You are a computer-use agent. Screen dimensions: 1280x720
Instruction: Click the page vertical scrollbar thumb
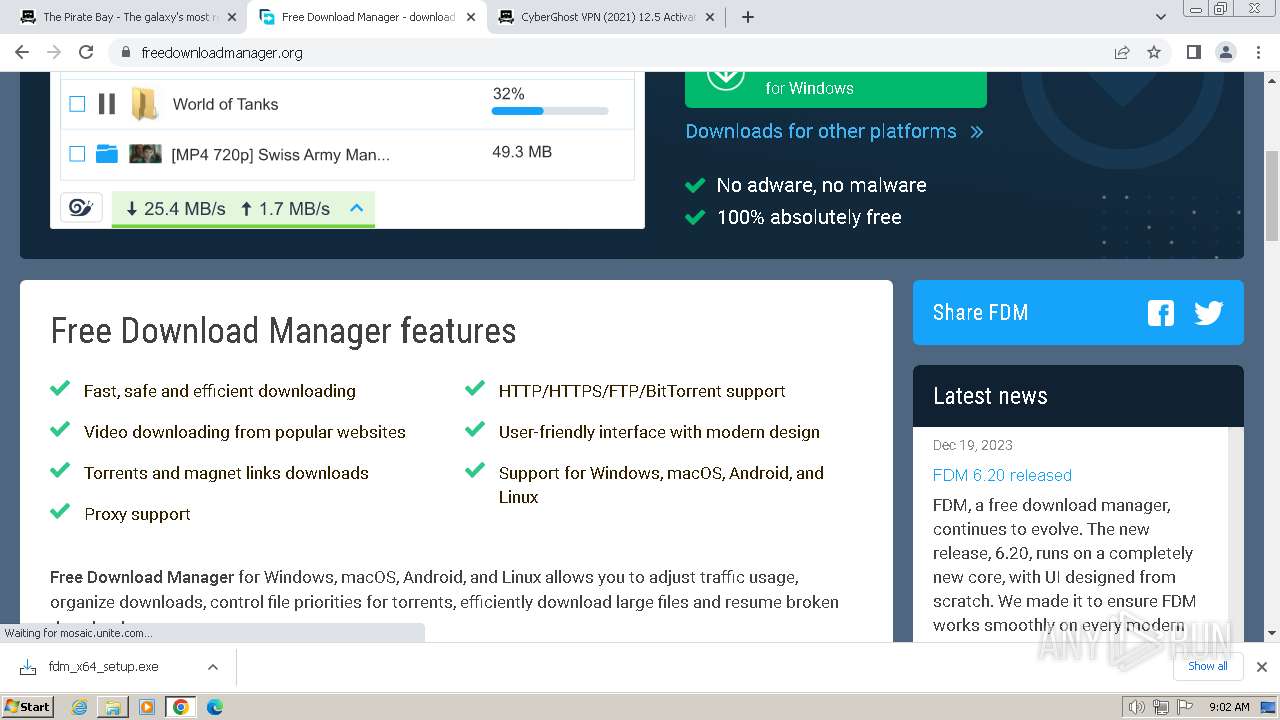1272,195
